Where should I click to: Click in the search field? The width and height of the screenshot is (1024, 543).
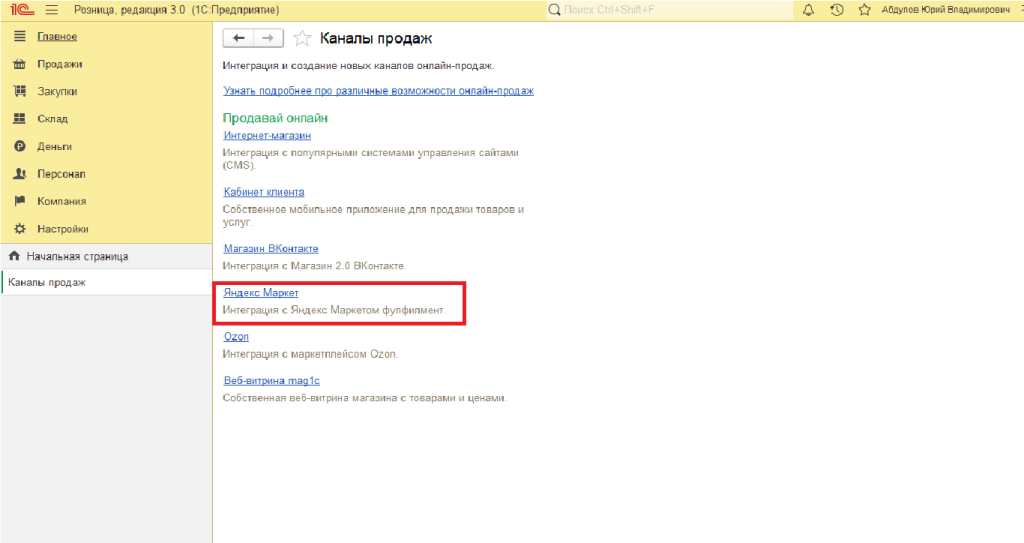coord(669,10)
